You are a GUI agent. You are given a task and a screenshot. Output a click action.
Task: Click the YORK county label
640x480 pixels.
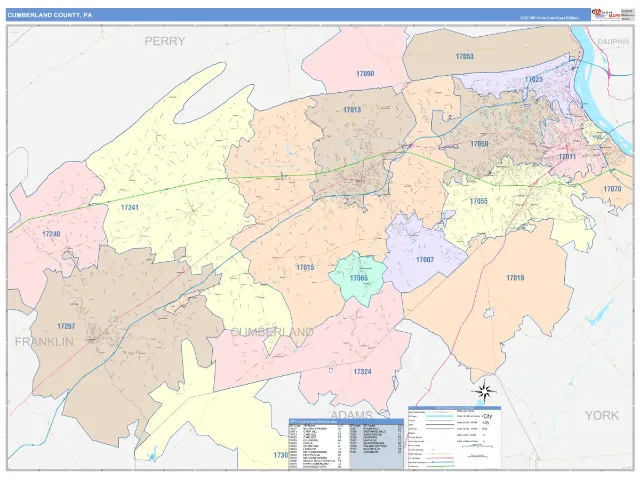click(602, 416)
